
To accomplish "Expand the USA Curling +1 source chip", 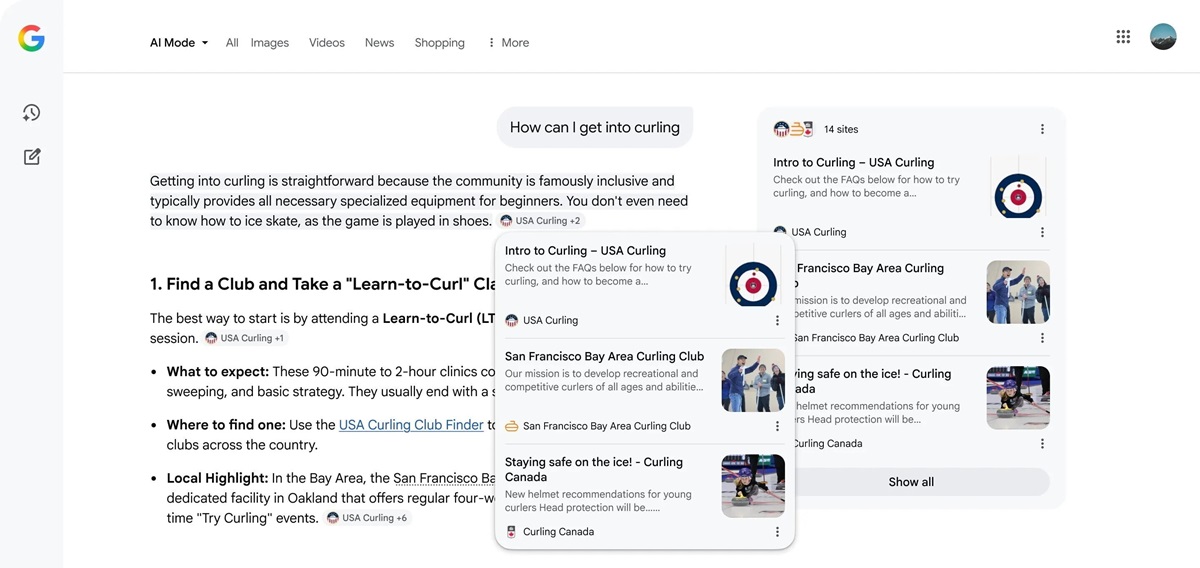I will coord(245,338).
